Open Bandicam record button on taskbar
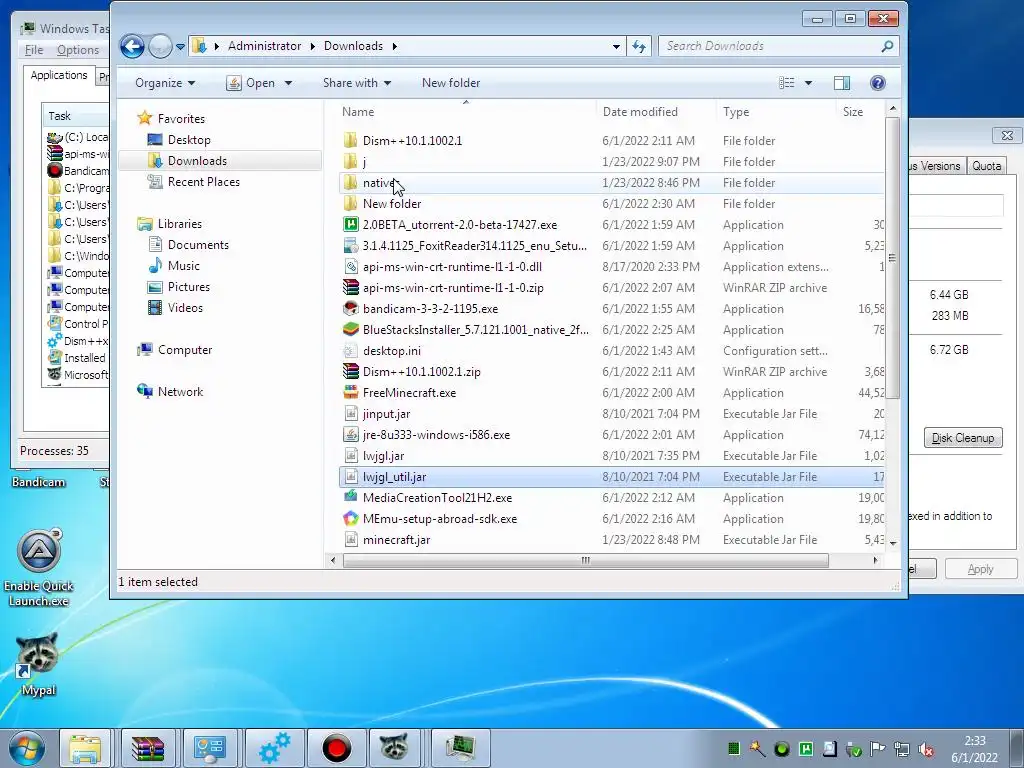 pyautogui.click(x=337, y=748)
